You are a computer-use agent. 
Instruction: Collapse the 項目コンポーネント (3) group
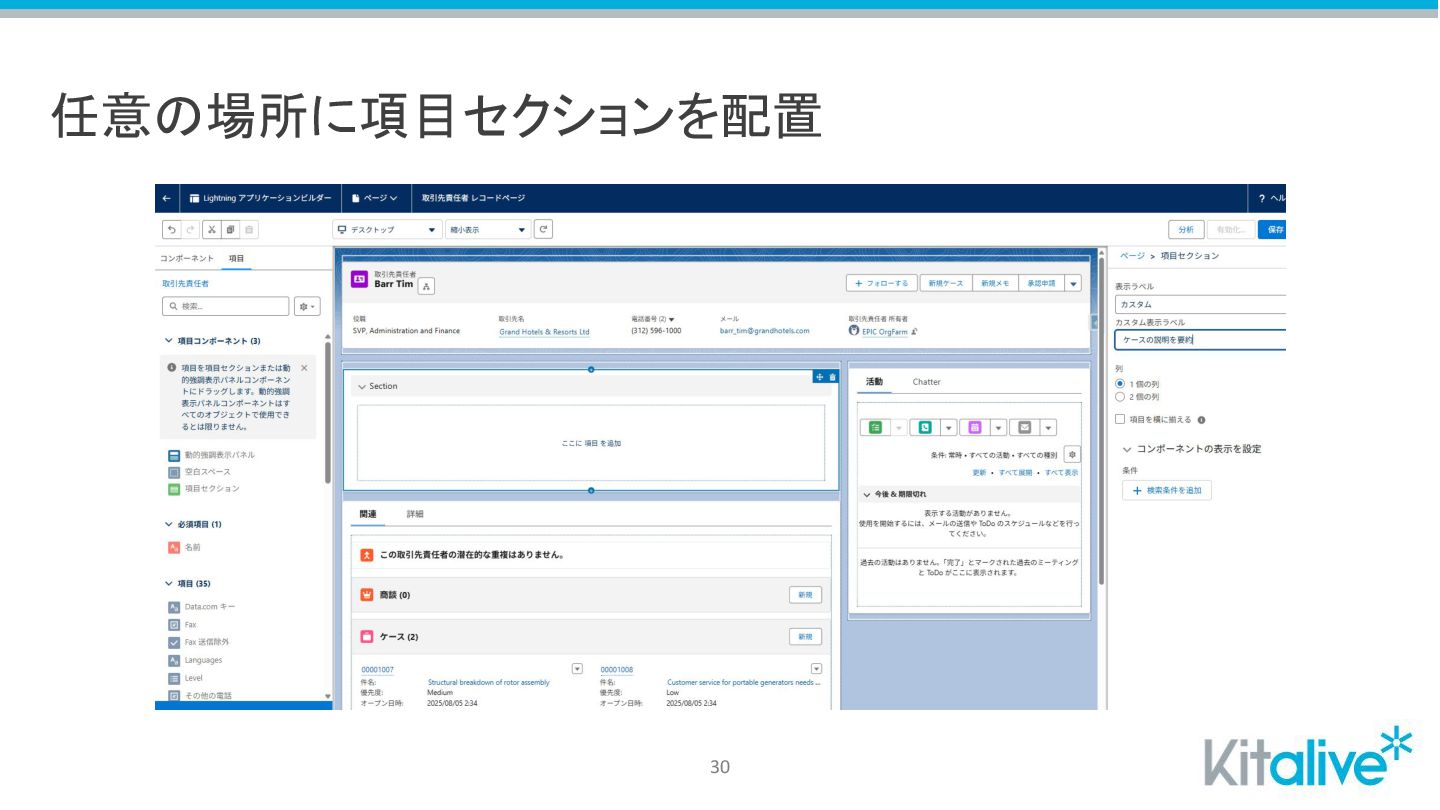(x=169, y=341)
